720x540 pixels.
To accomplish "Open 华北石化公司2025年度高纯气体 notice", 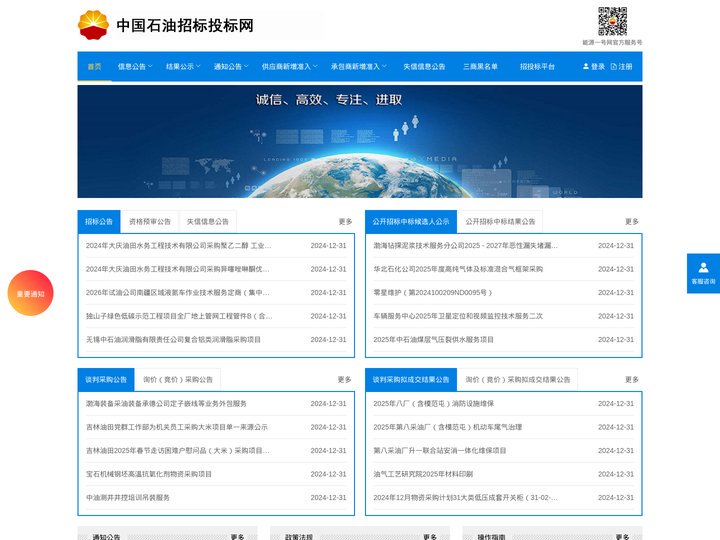I will coord(458,269).
